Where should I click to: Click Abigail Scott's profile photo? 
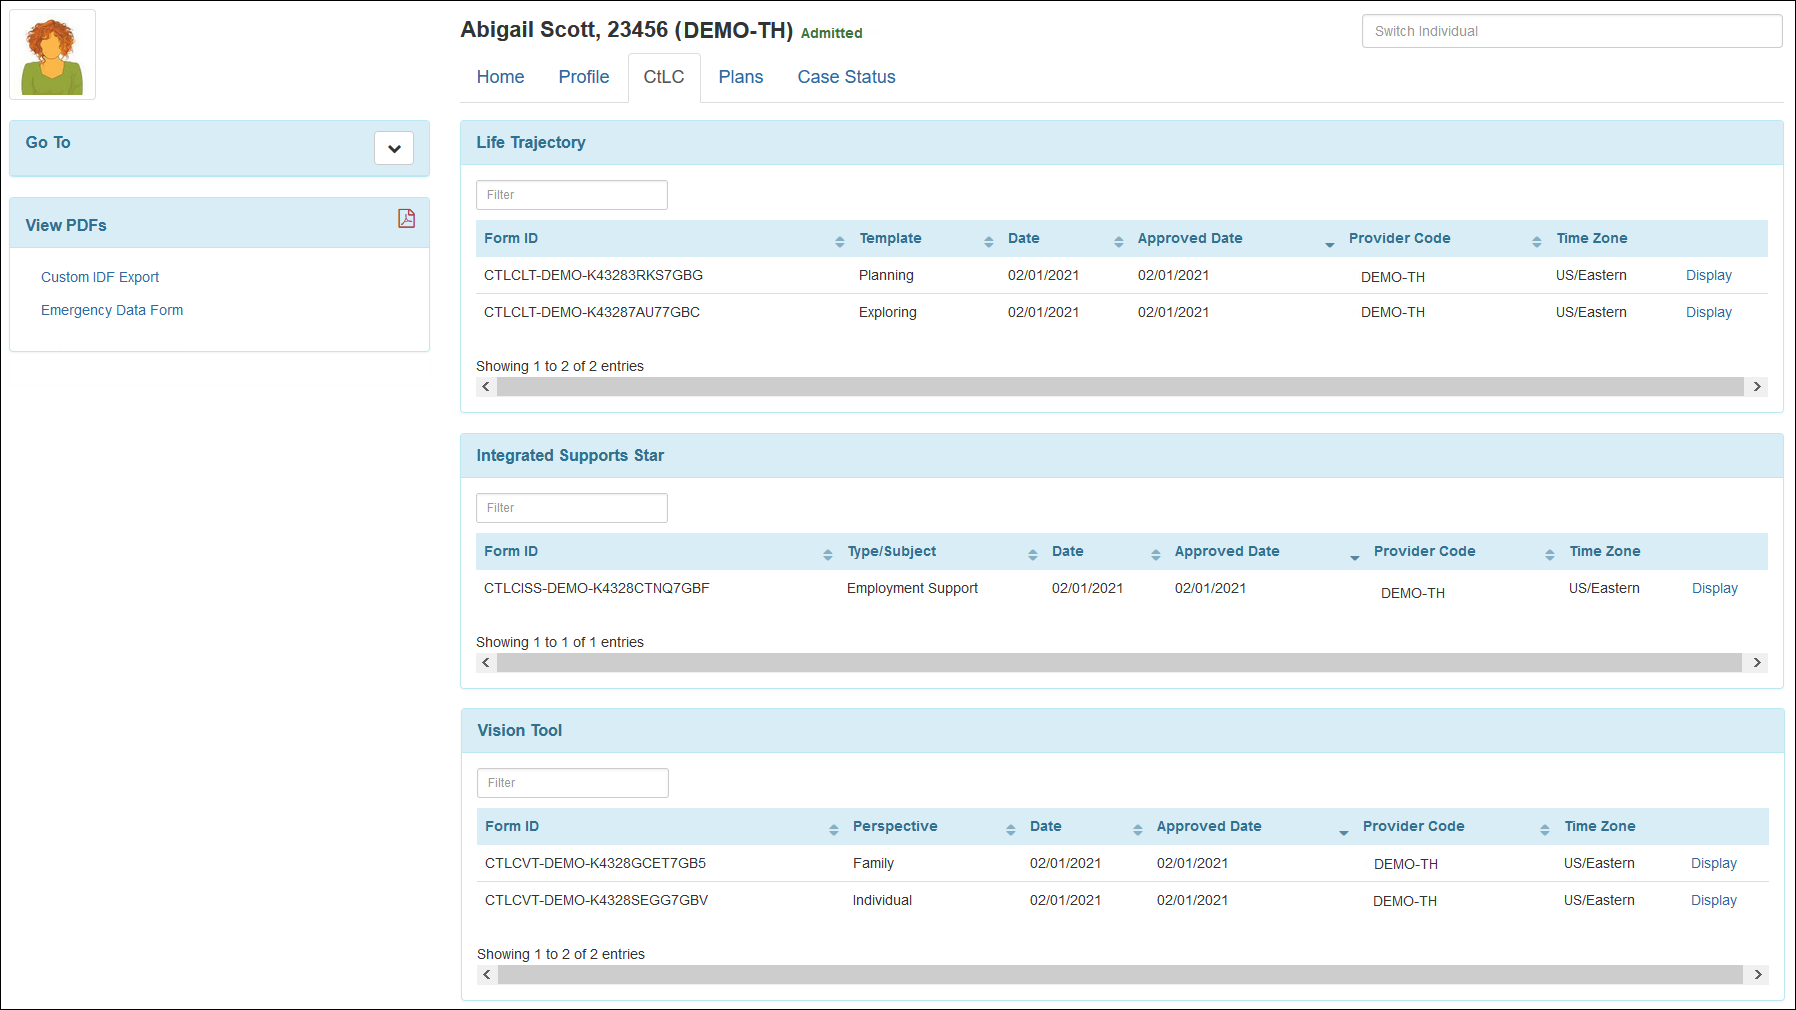pyautogui.click(x=52, y=54)
